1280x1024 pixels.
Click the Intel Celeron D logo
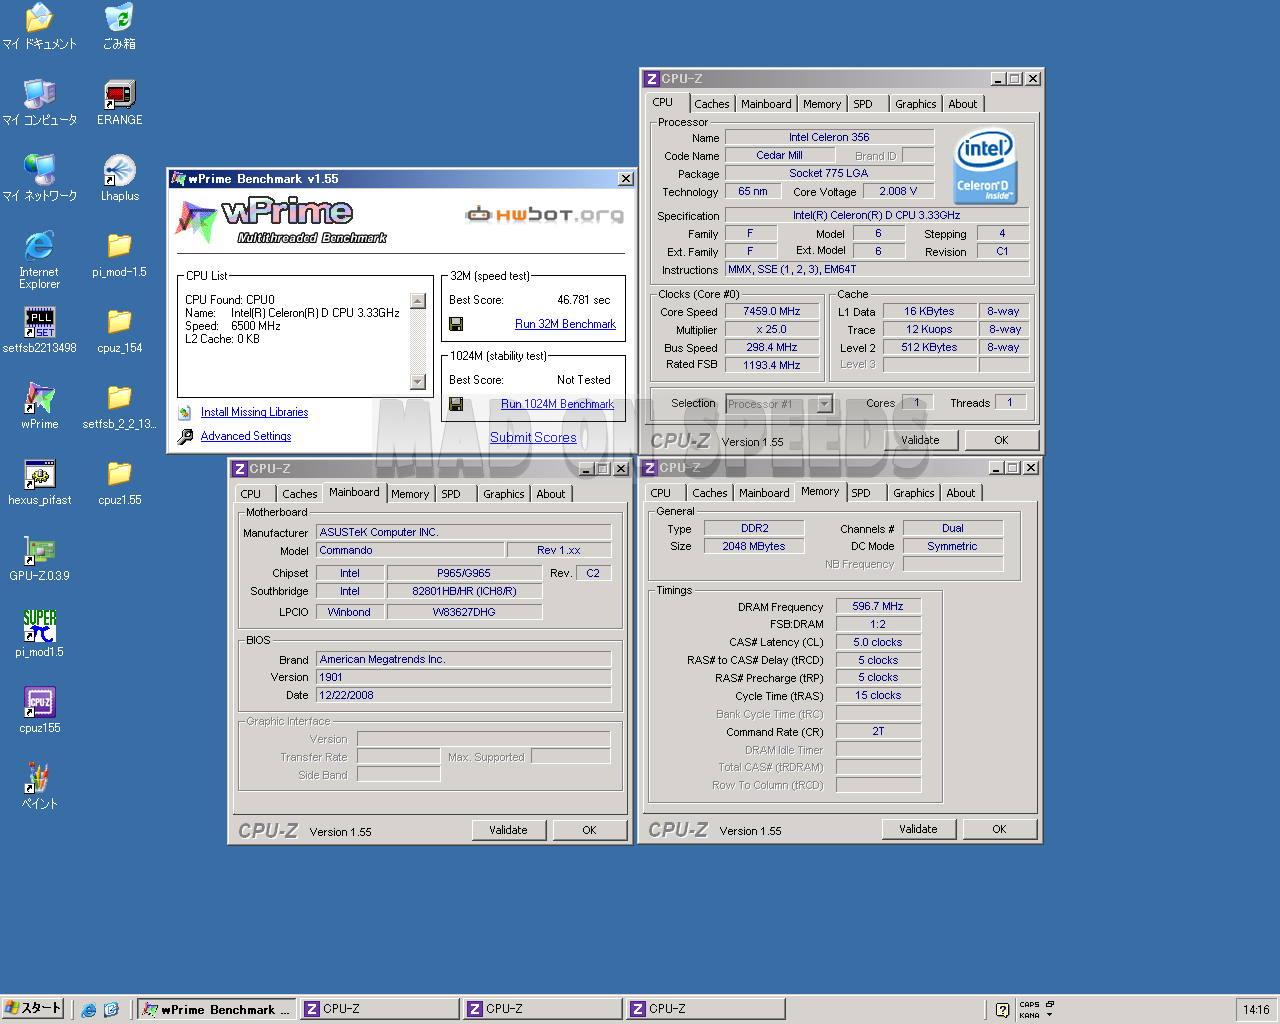click(985, 166)
